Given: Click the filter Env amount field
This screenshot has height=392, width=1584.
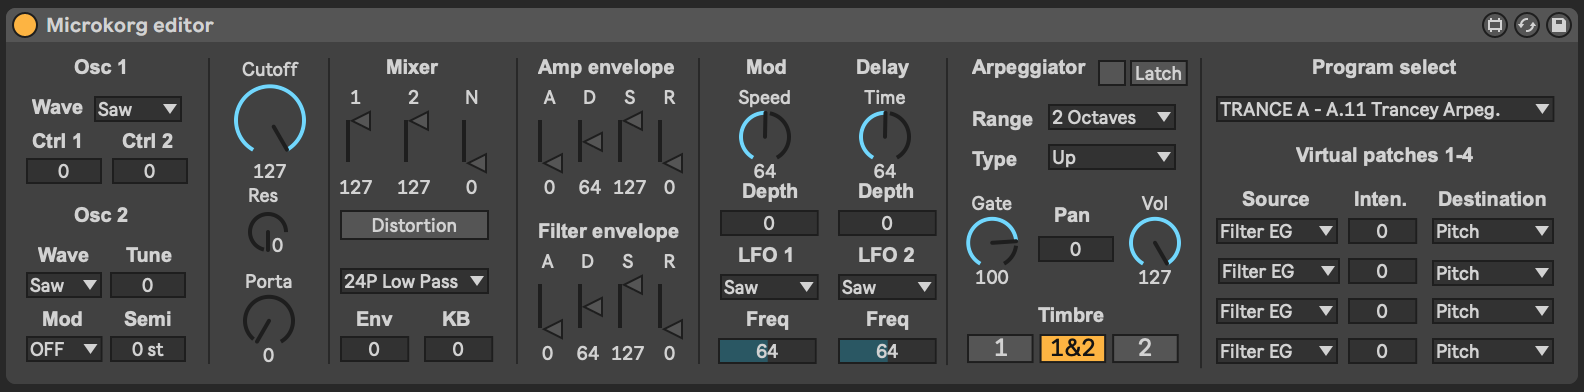Looking at the screenshot, I should 374,349.
